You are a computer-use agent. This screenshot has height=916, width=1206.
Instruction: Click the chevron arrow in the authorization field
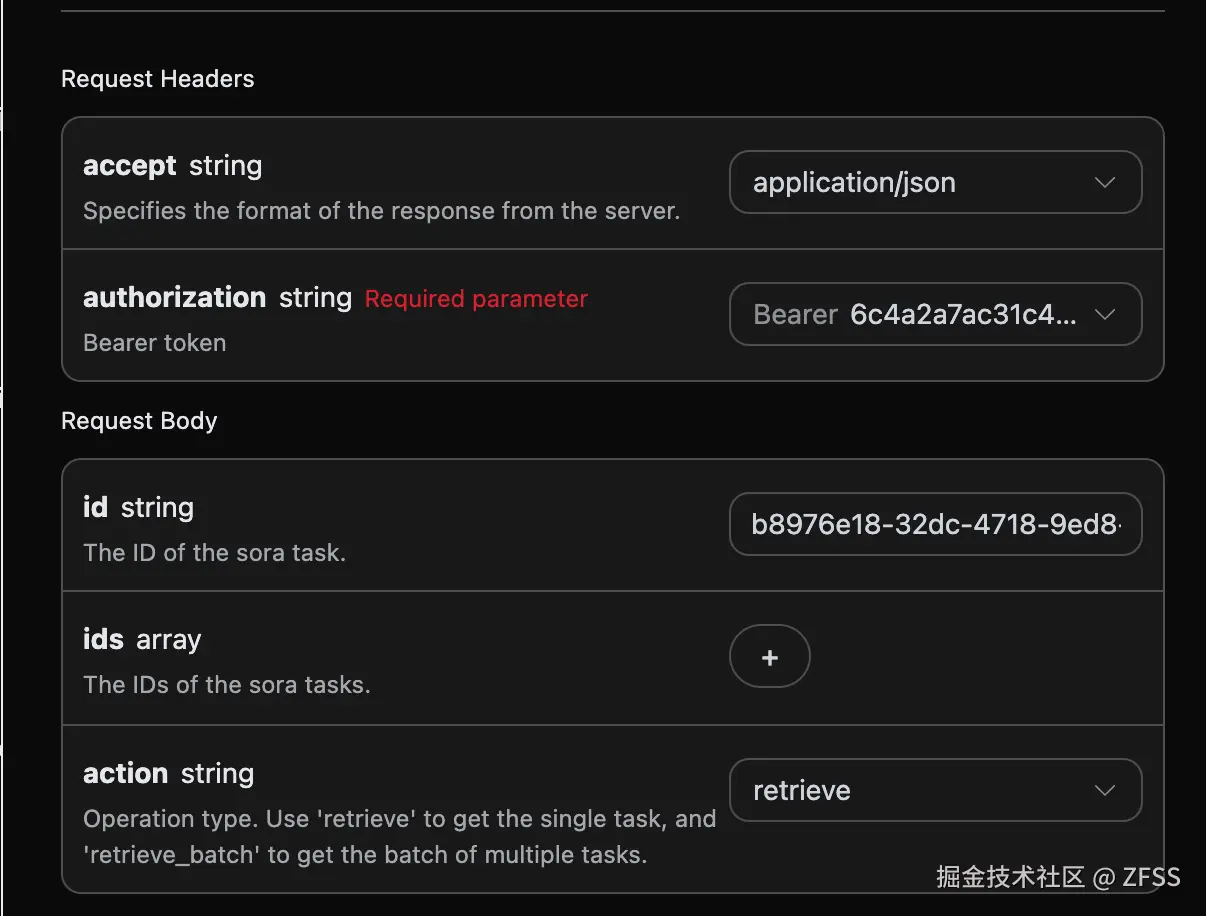point(1104,314)
